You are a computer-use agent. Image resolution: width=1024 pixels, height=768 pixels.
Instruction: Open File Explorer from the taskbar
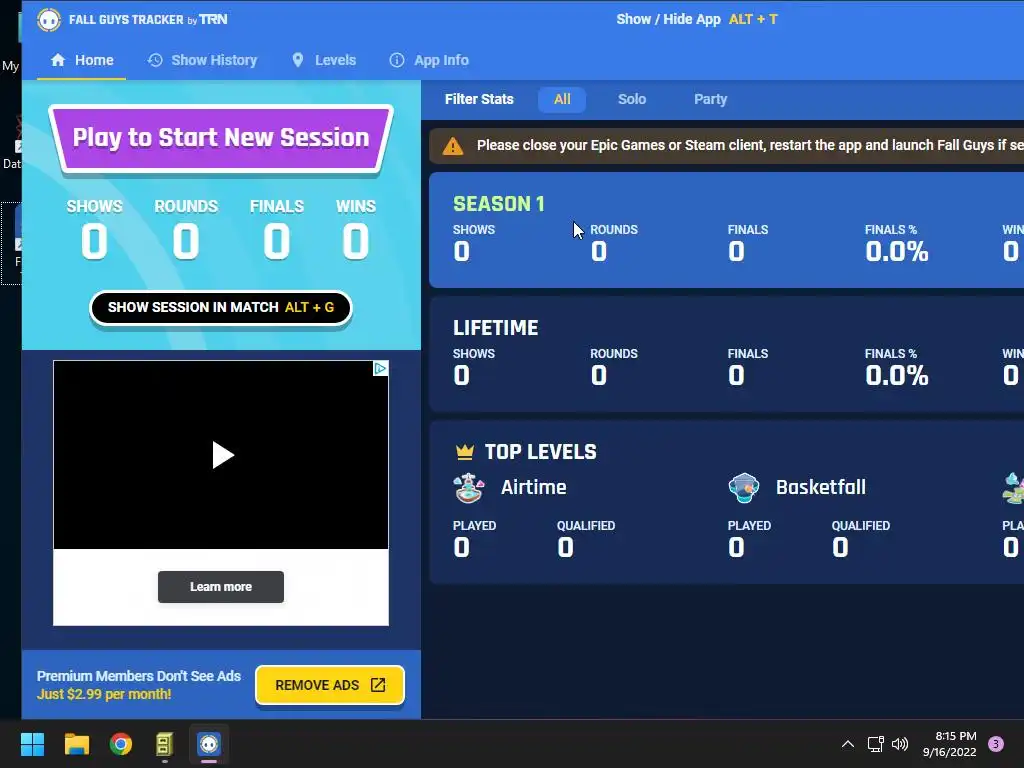76,744
